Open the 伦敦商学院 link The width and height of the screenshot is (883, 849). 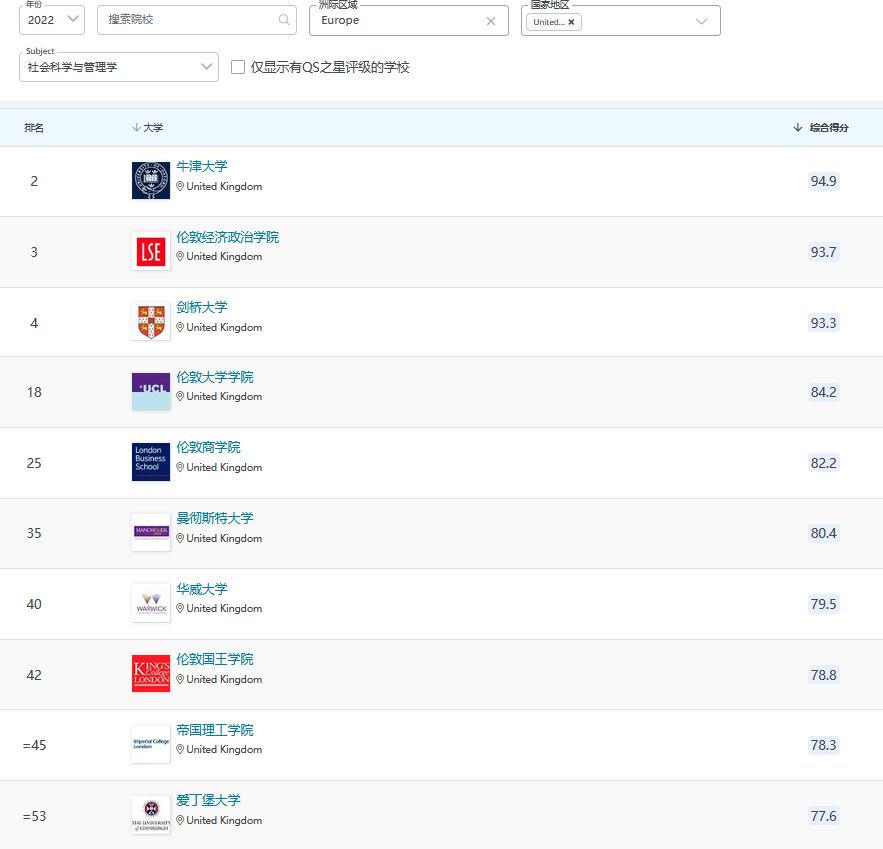click(208, 448)
